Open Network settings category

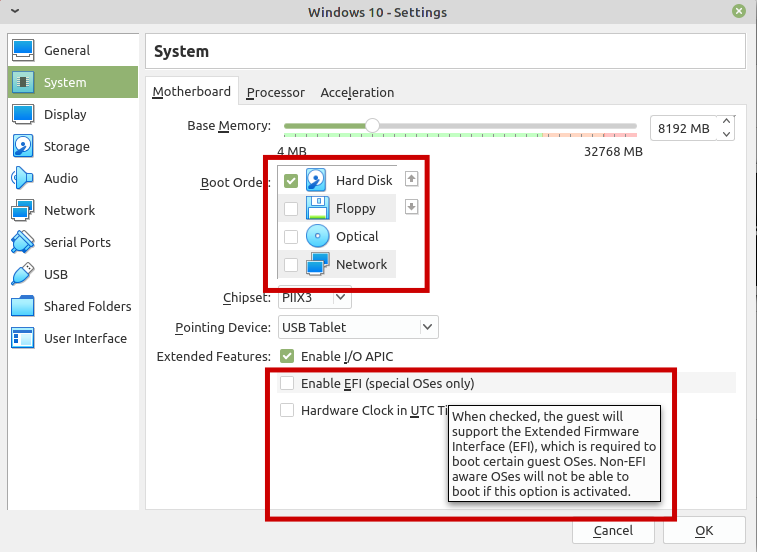(x=73, y=210)
